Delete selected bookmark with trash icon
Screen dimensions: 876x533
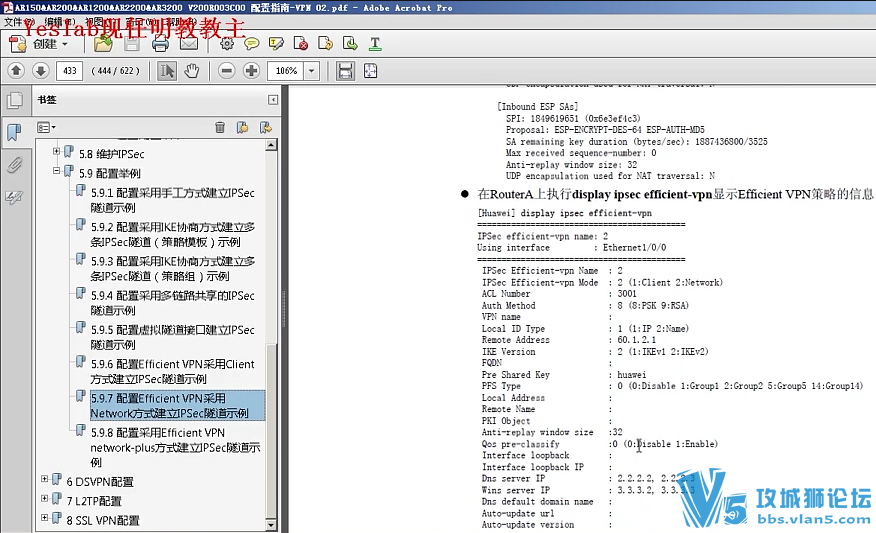click(x=220, y=127)
